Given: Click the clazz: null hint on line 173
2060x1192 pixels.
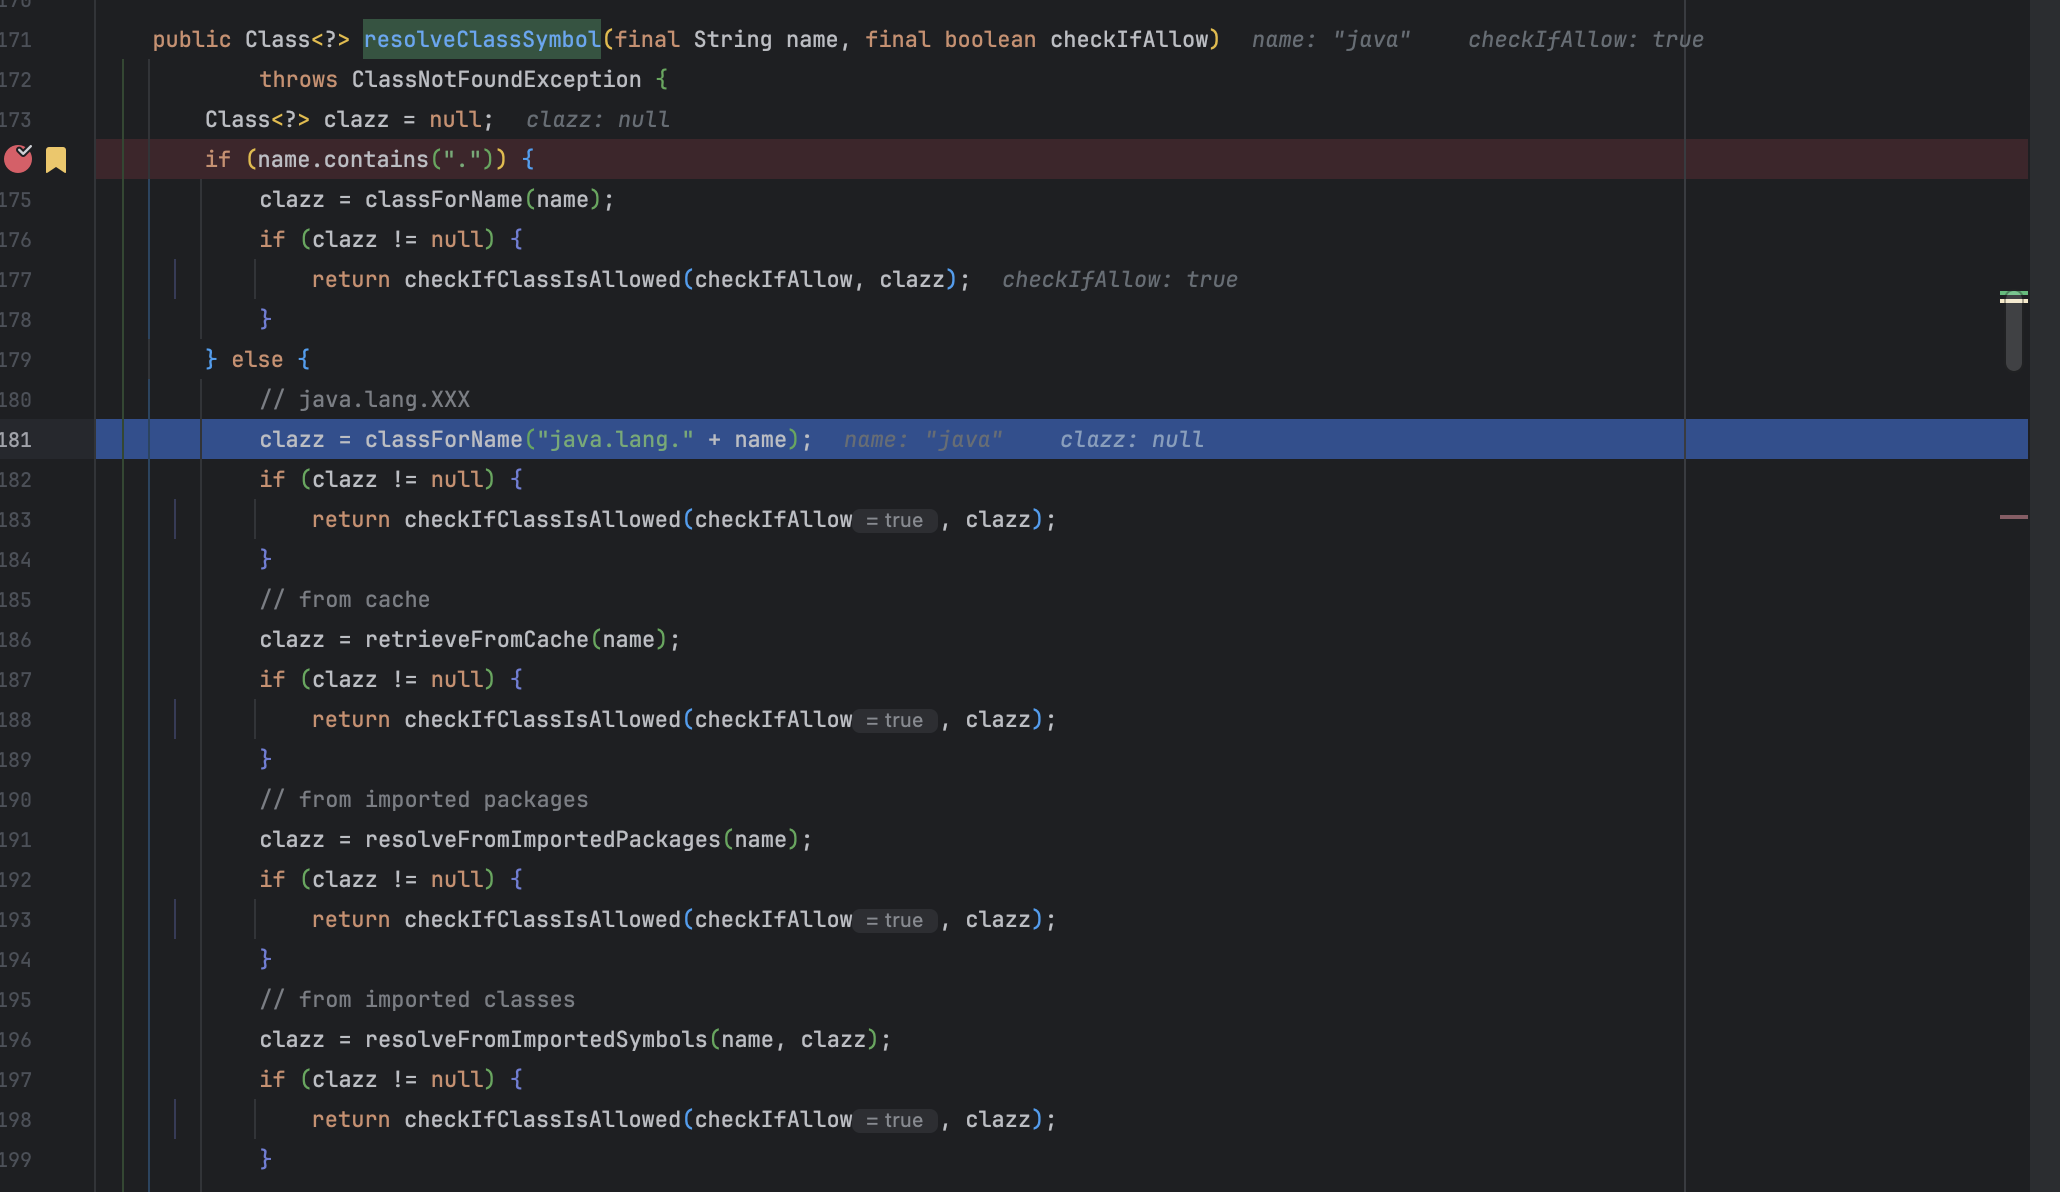Looking at the screenshot, I should [597, 120].
